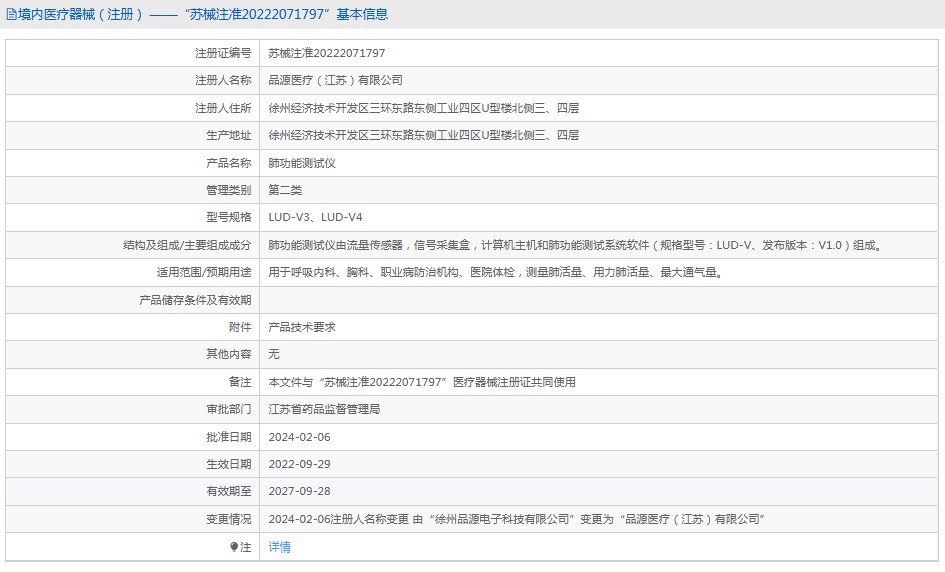This screenshot has height=572, width=945.
Task: Click approving department 江苏省药品监督管理局
Action: tap(324, 409)
